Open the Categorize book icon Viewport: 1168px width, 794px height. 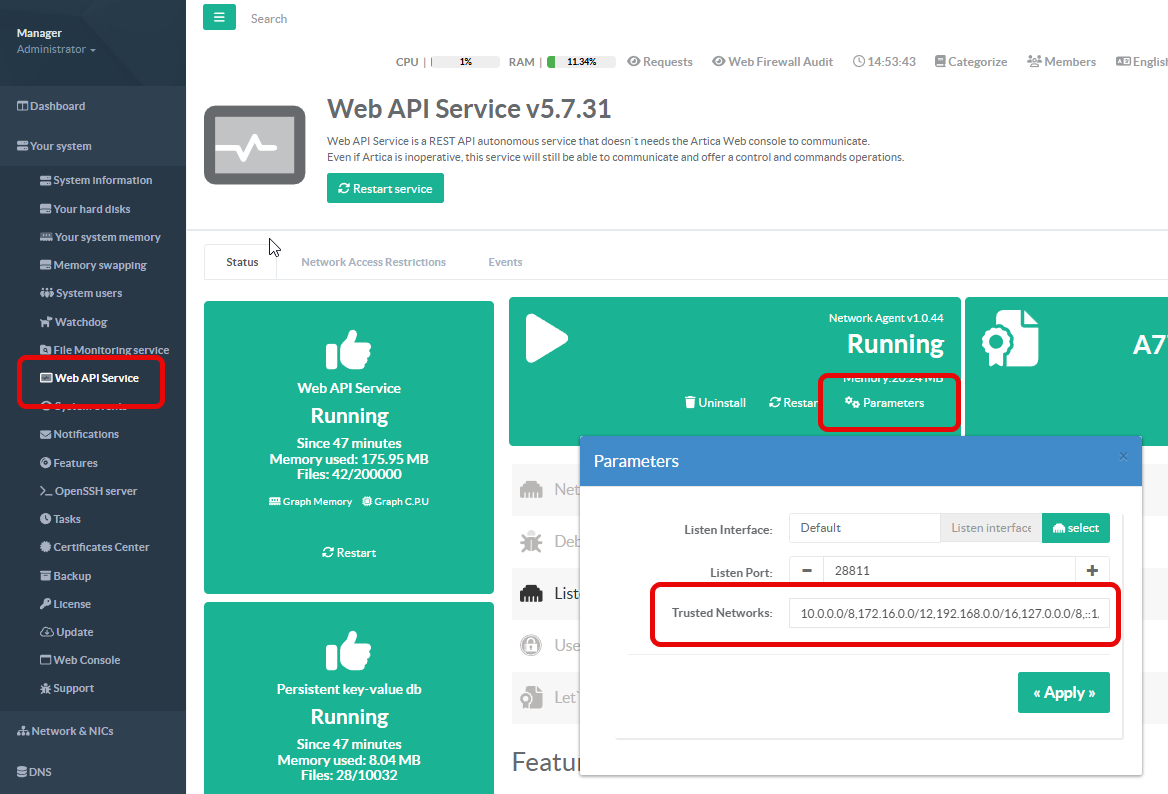point(939,62)
